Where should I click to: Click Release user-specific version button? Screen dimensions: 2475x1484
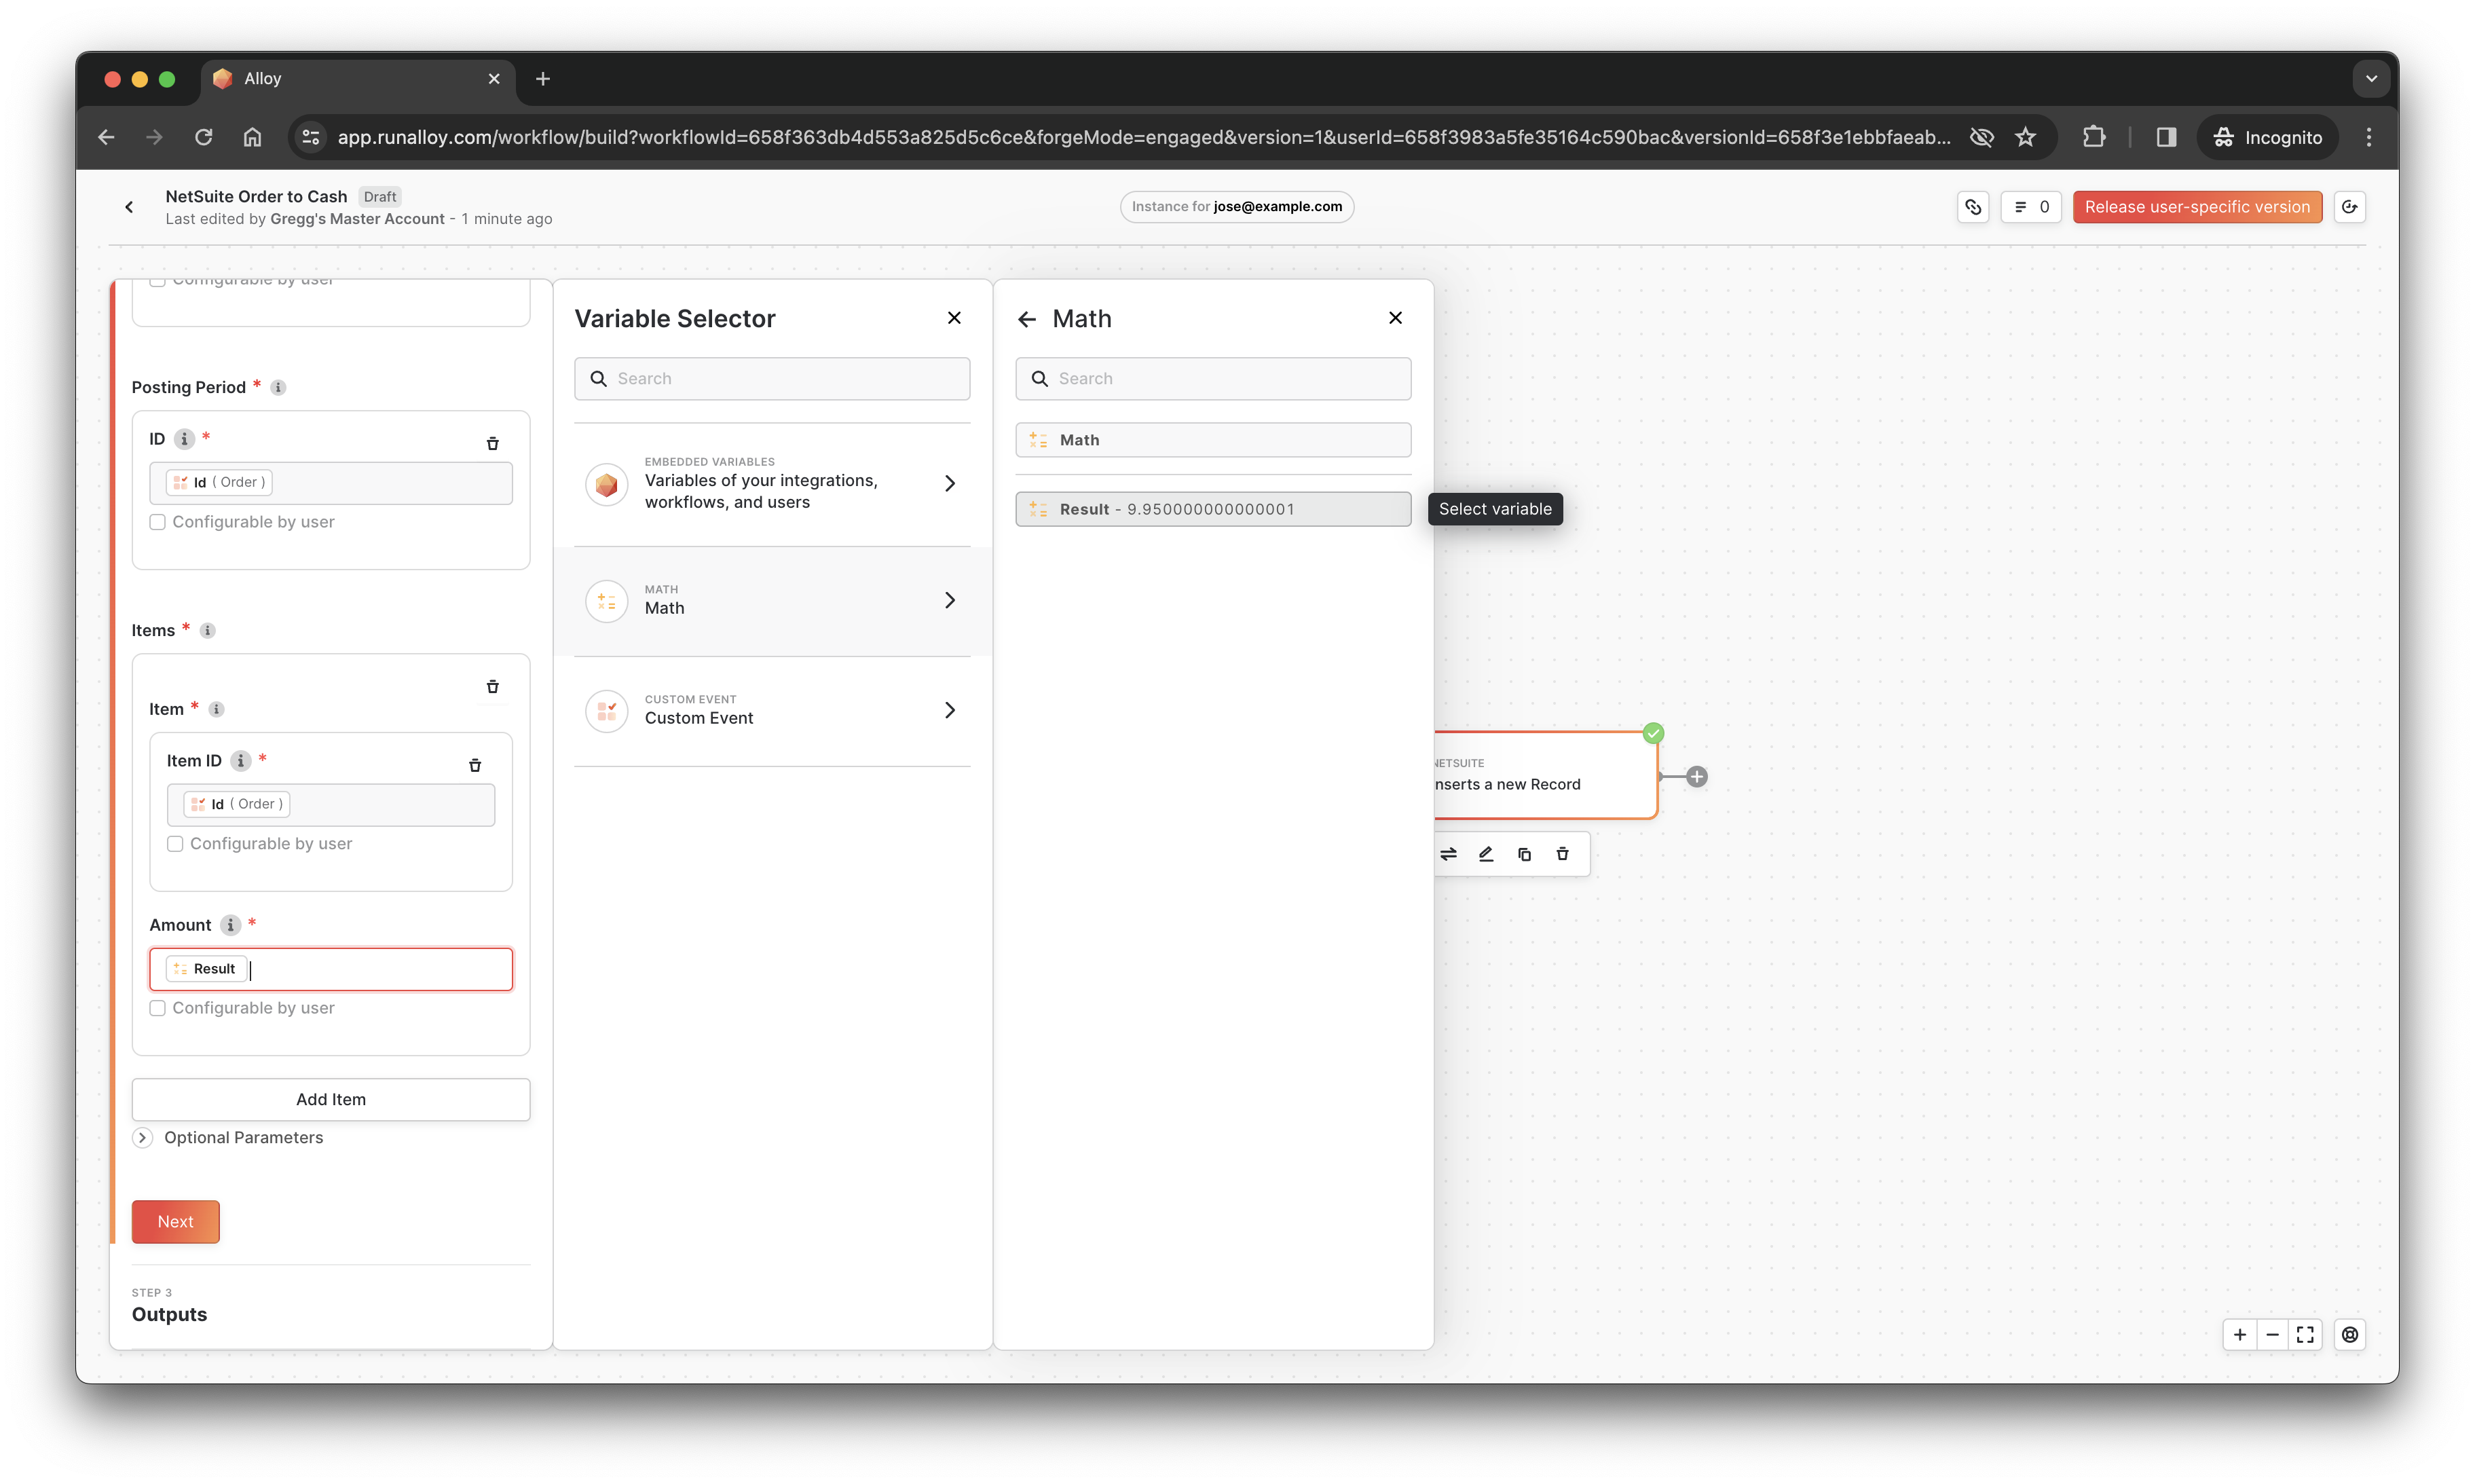coord(2197,207)
